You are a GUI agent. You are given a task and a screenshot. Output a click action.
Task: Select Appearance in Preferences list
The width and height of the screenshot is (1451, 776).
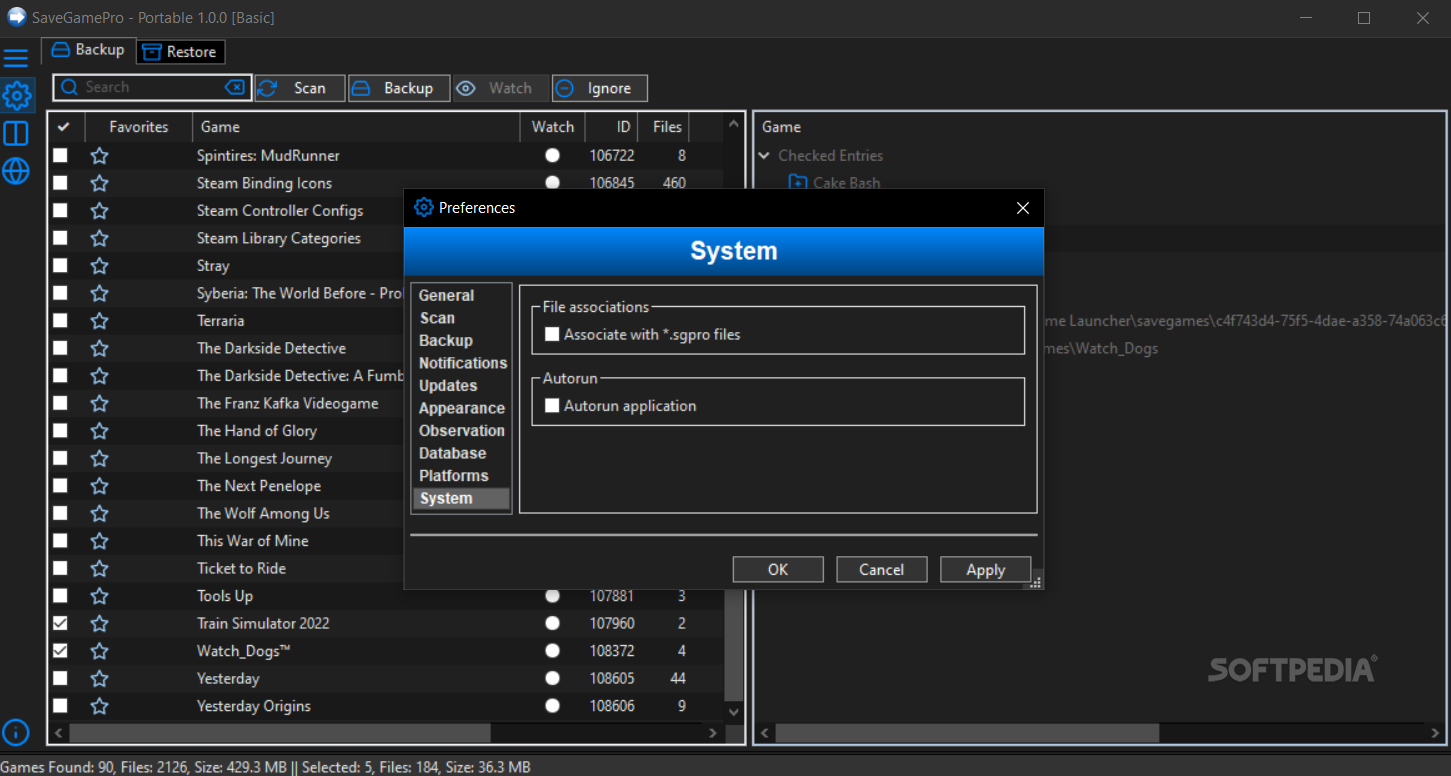(461, 408)
